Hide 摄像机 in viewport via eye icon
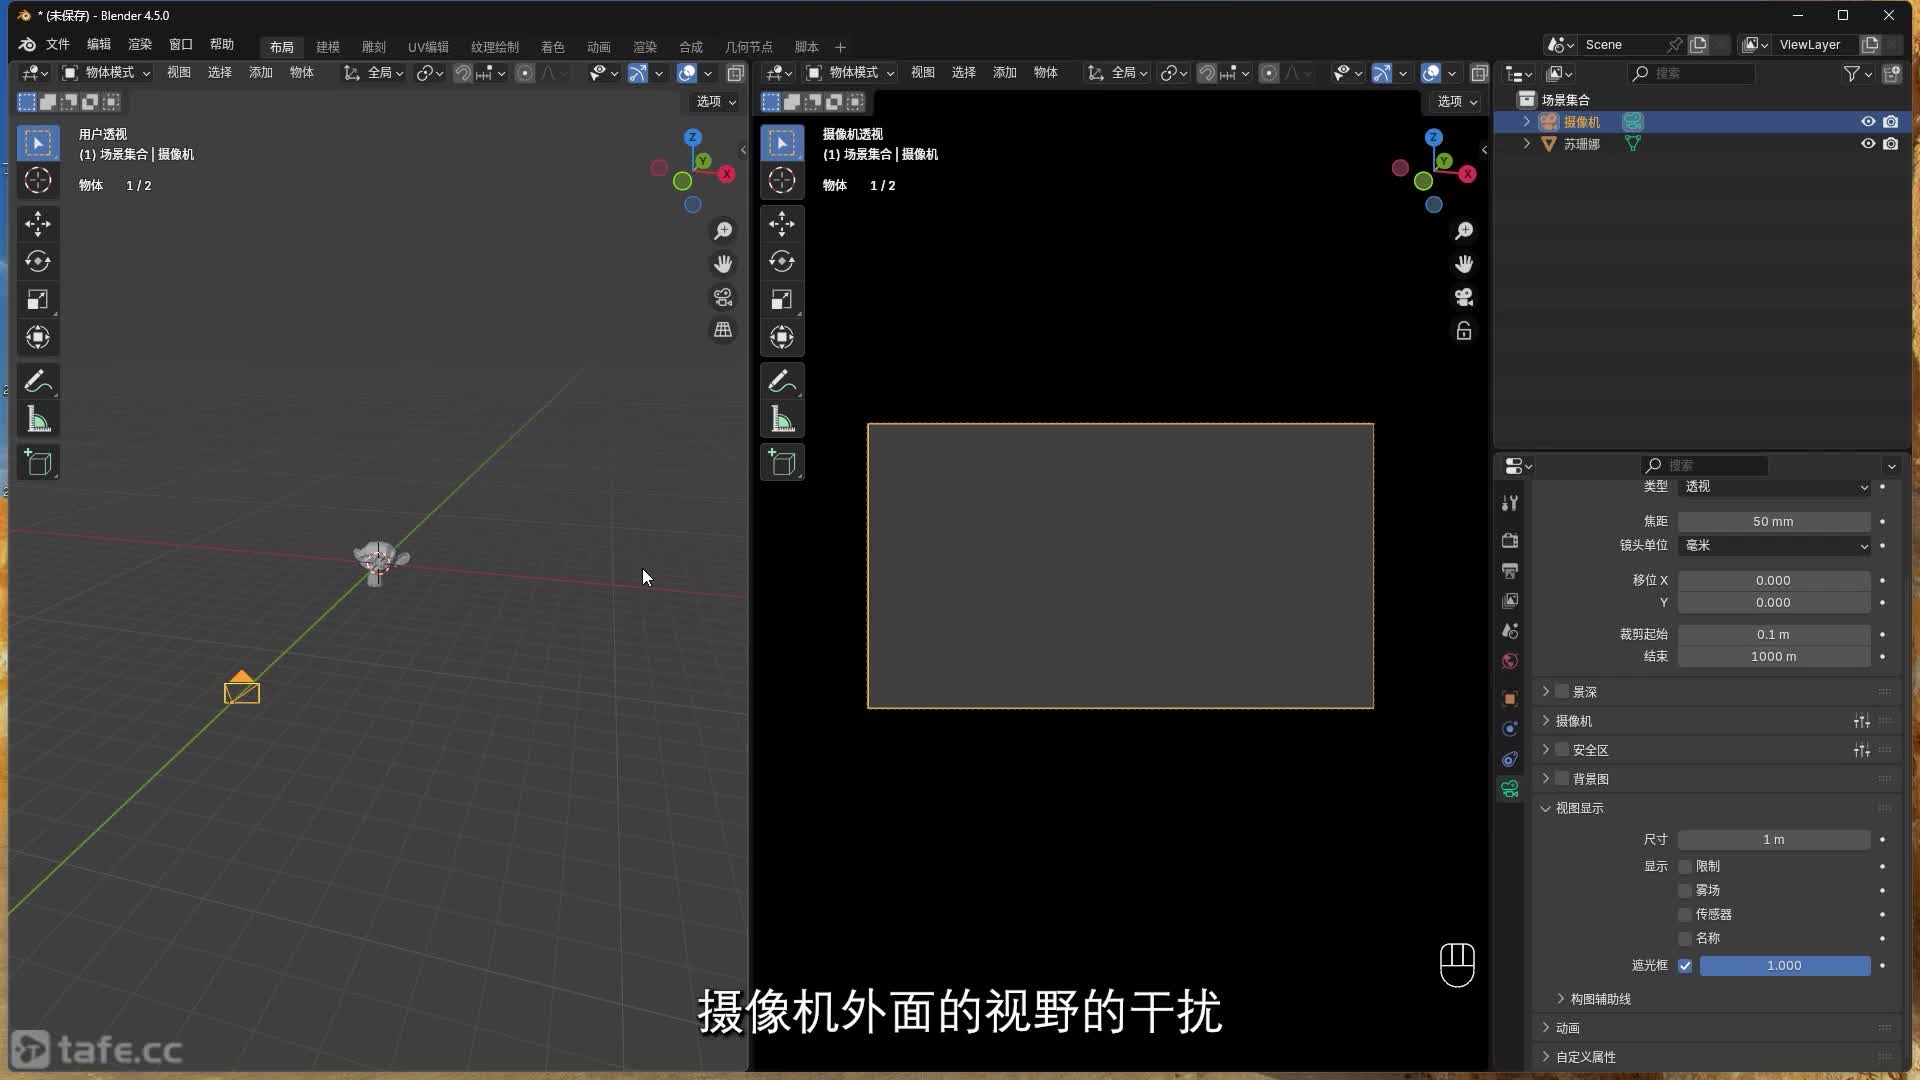Viewport: 1920px width, 1080px height. pyautogui.click(x=1867, y=122)
